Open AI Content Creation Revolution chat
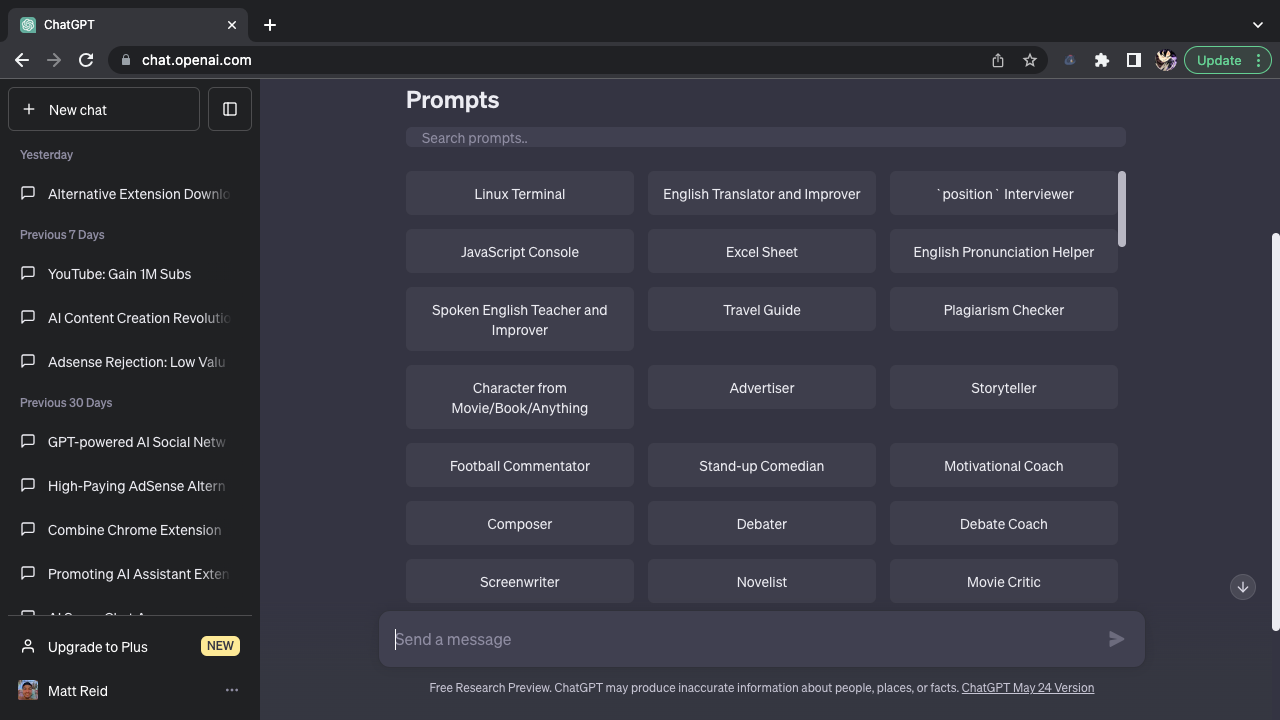 pyautogui.click(x=130, y=318)
